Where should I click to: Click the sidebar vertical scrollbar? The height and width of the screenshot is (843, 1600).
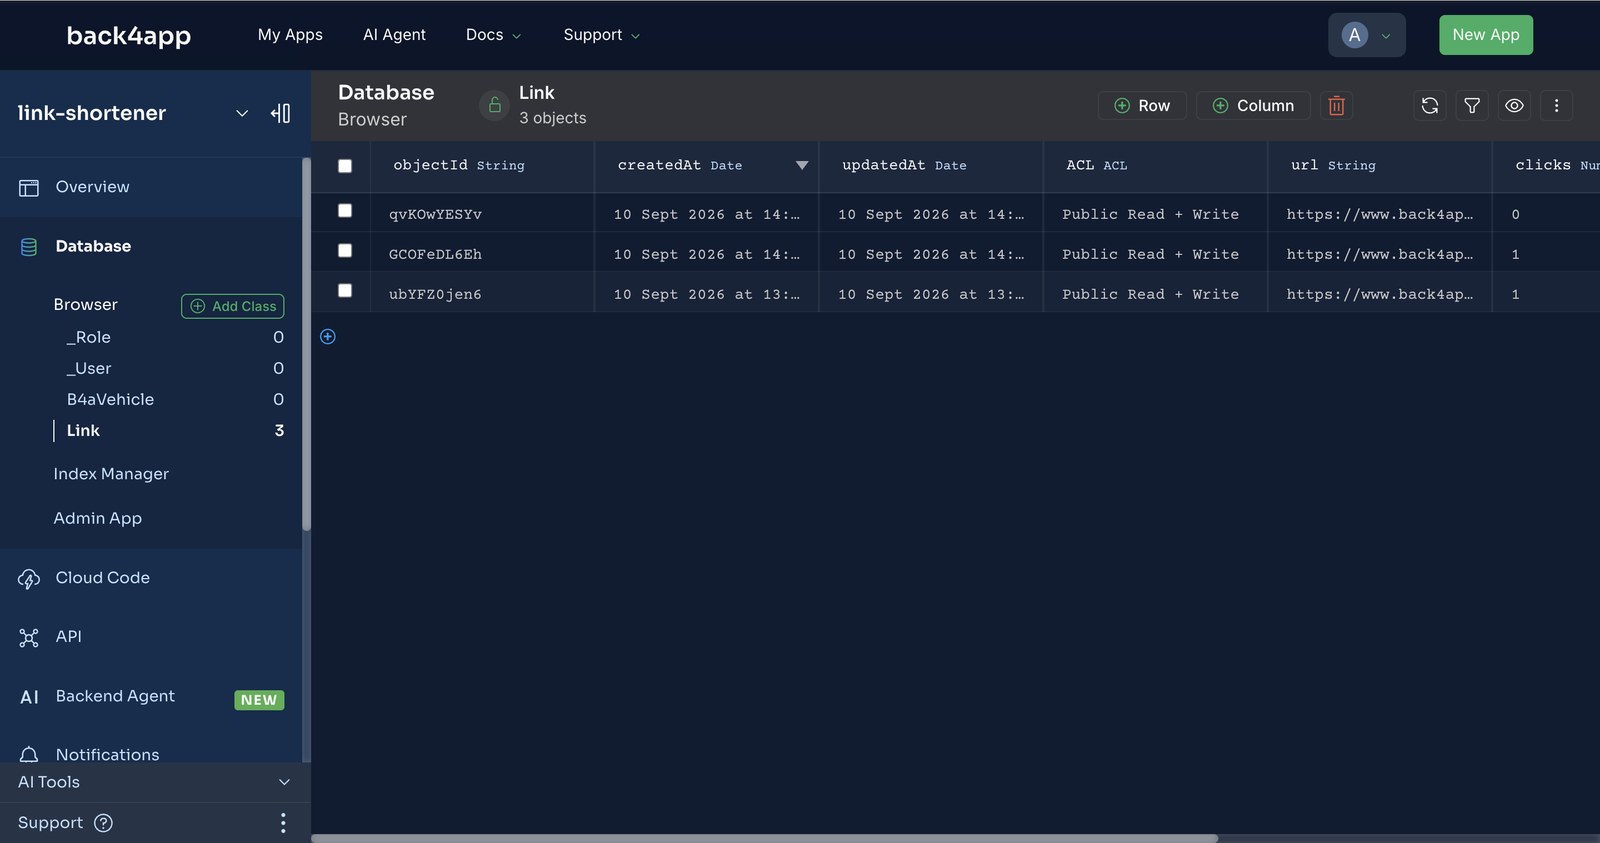306,345
